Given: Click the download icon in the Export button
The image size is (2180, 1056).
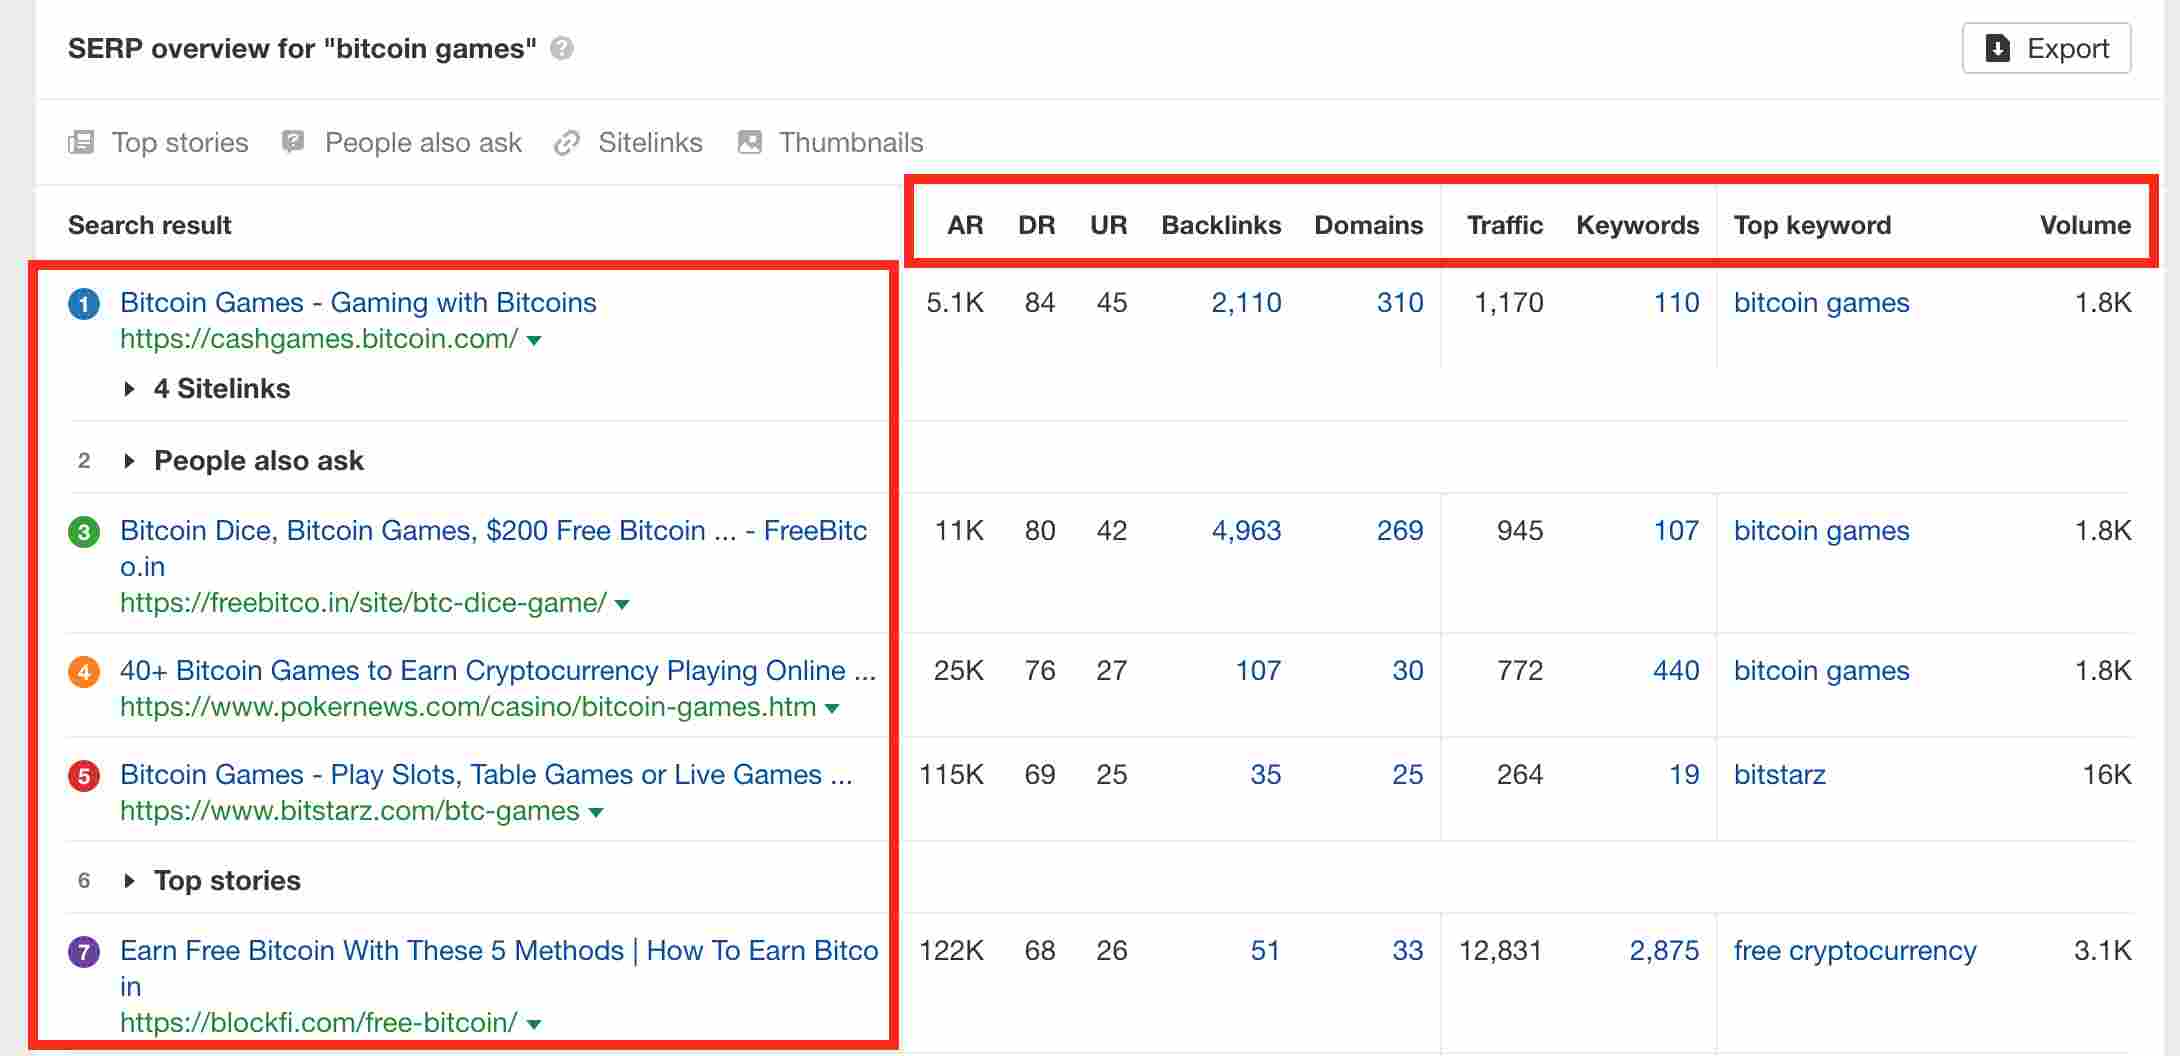Looking at the screenshot, I should [1997, 48].
